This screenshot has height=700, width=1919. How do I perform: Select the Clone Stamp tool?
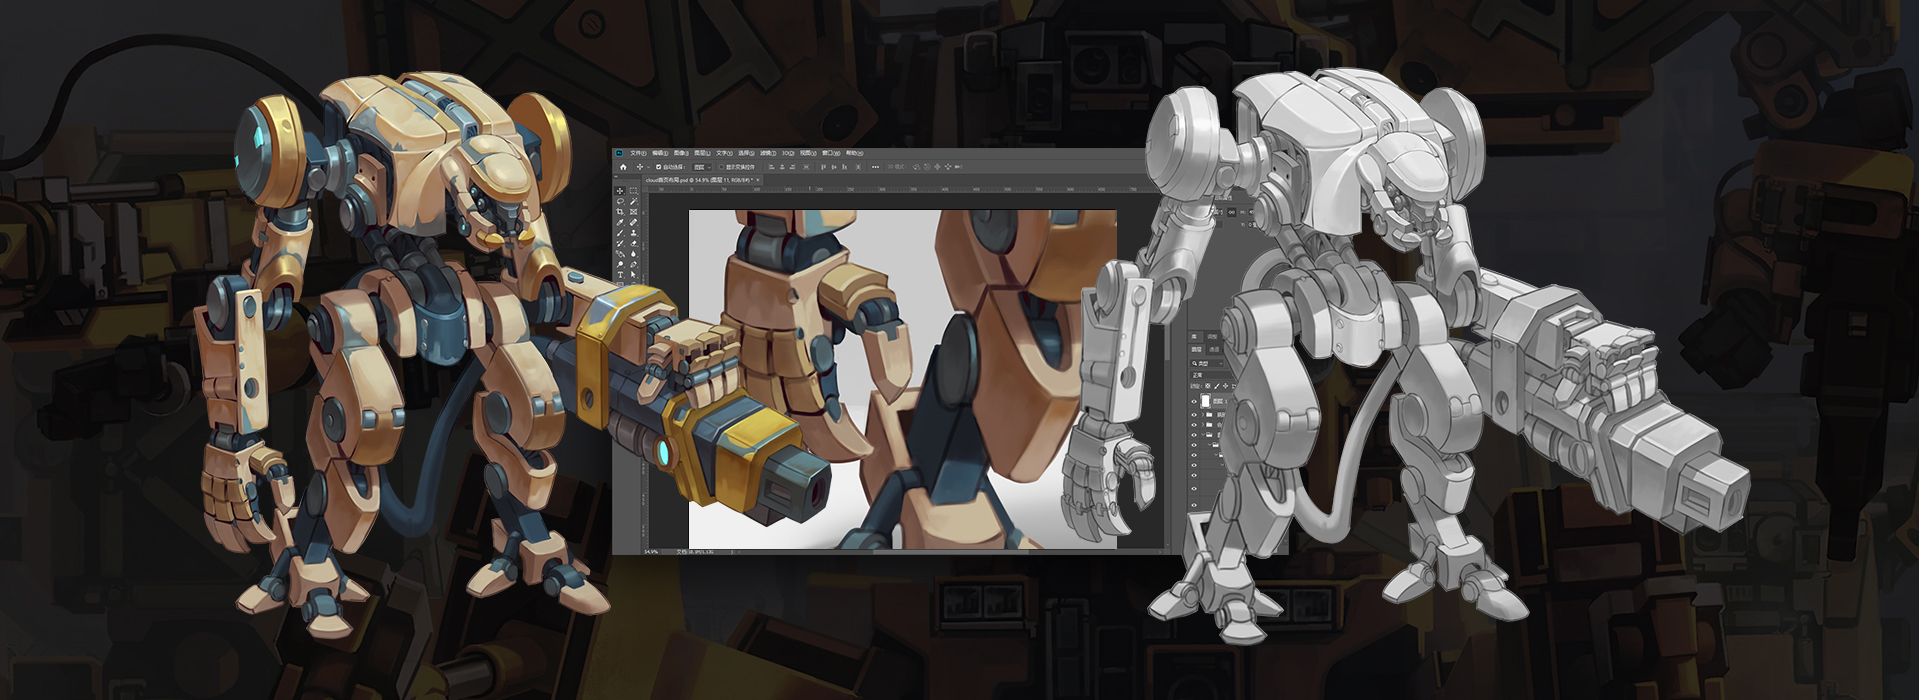pyautogui.click(x=633, y=233)
